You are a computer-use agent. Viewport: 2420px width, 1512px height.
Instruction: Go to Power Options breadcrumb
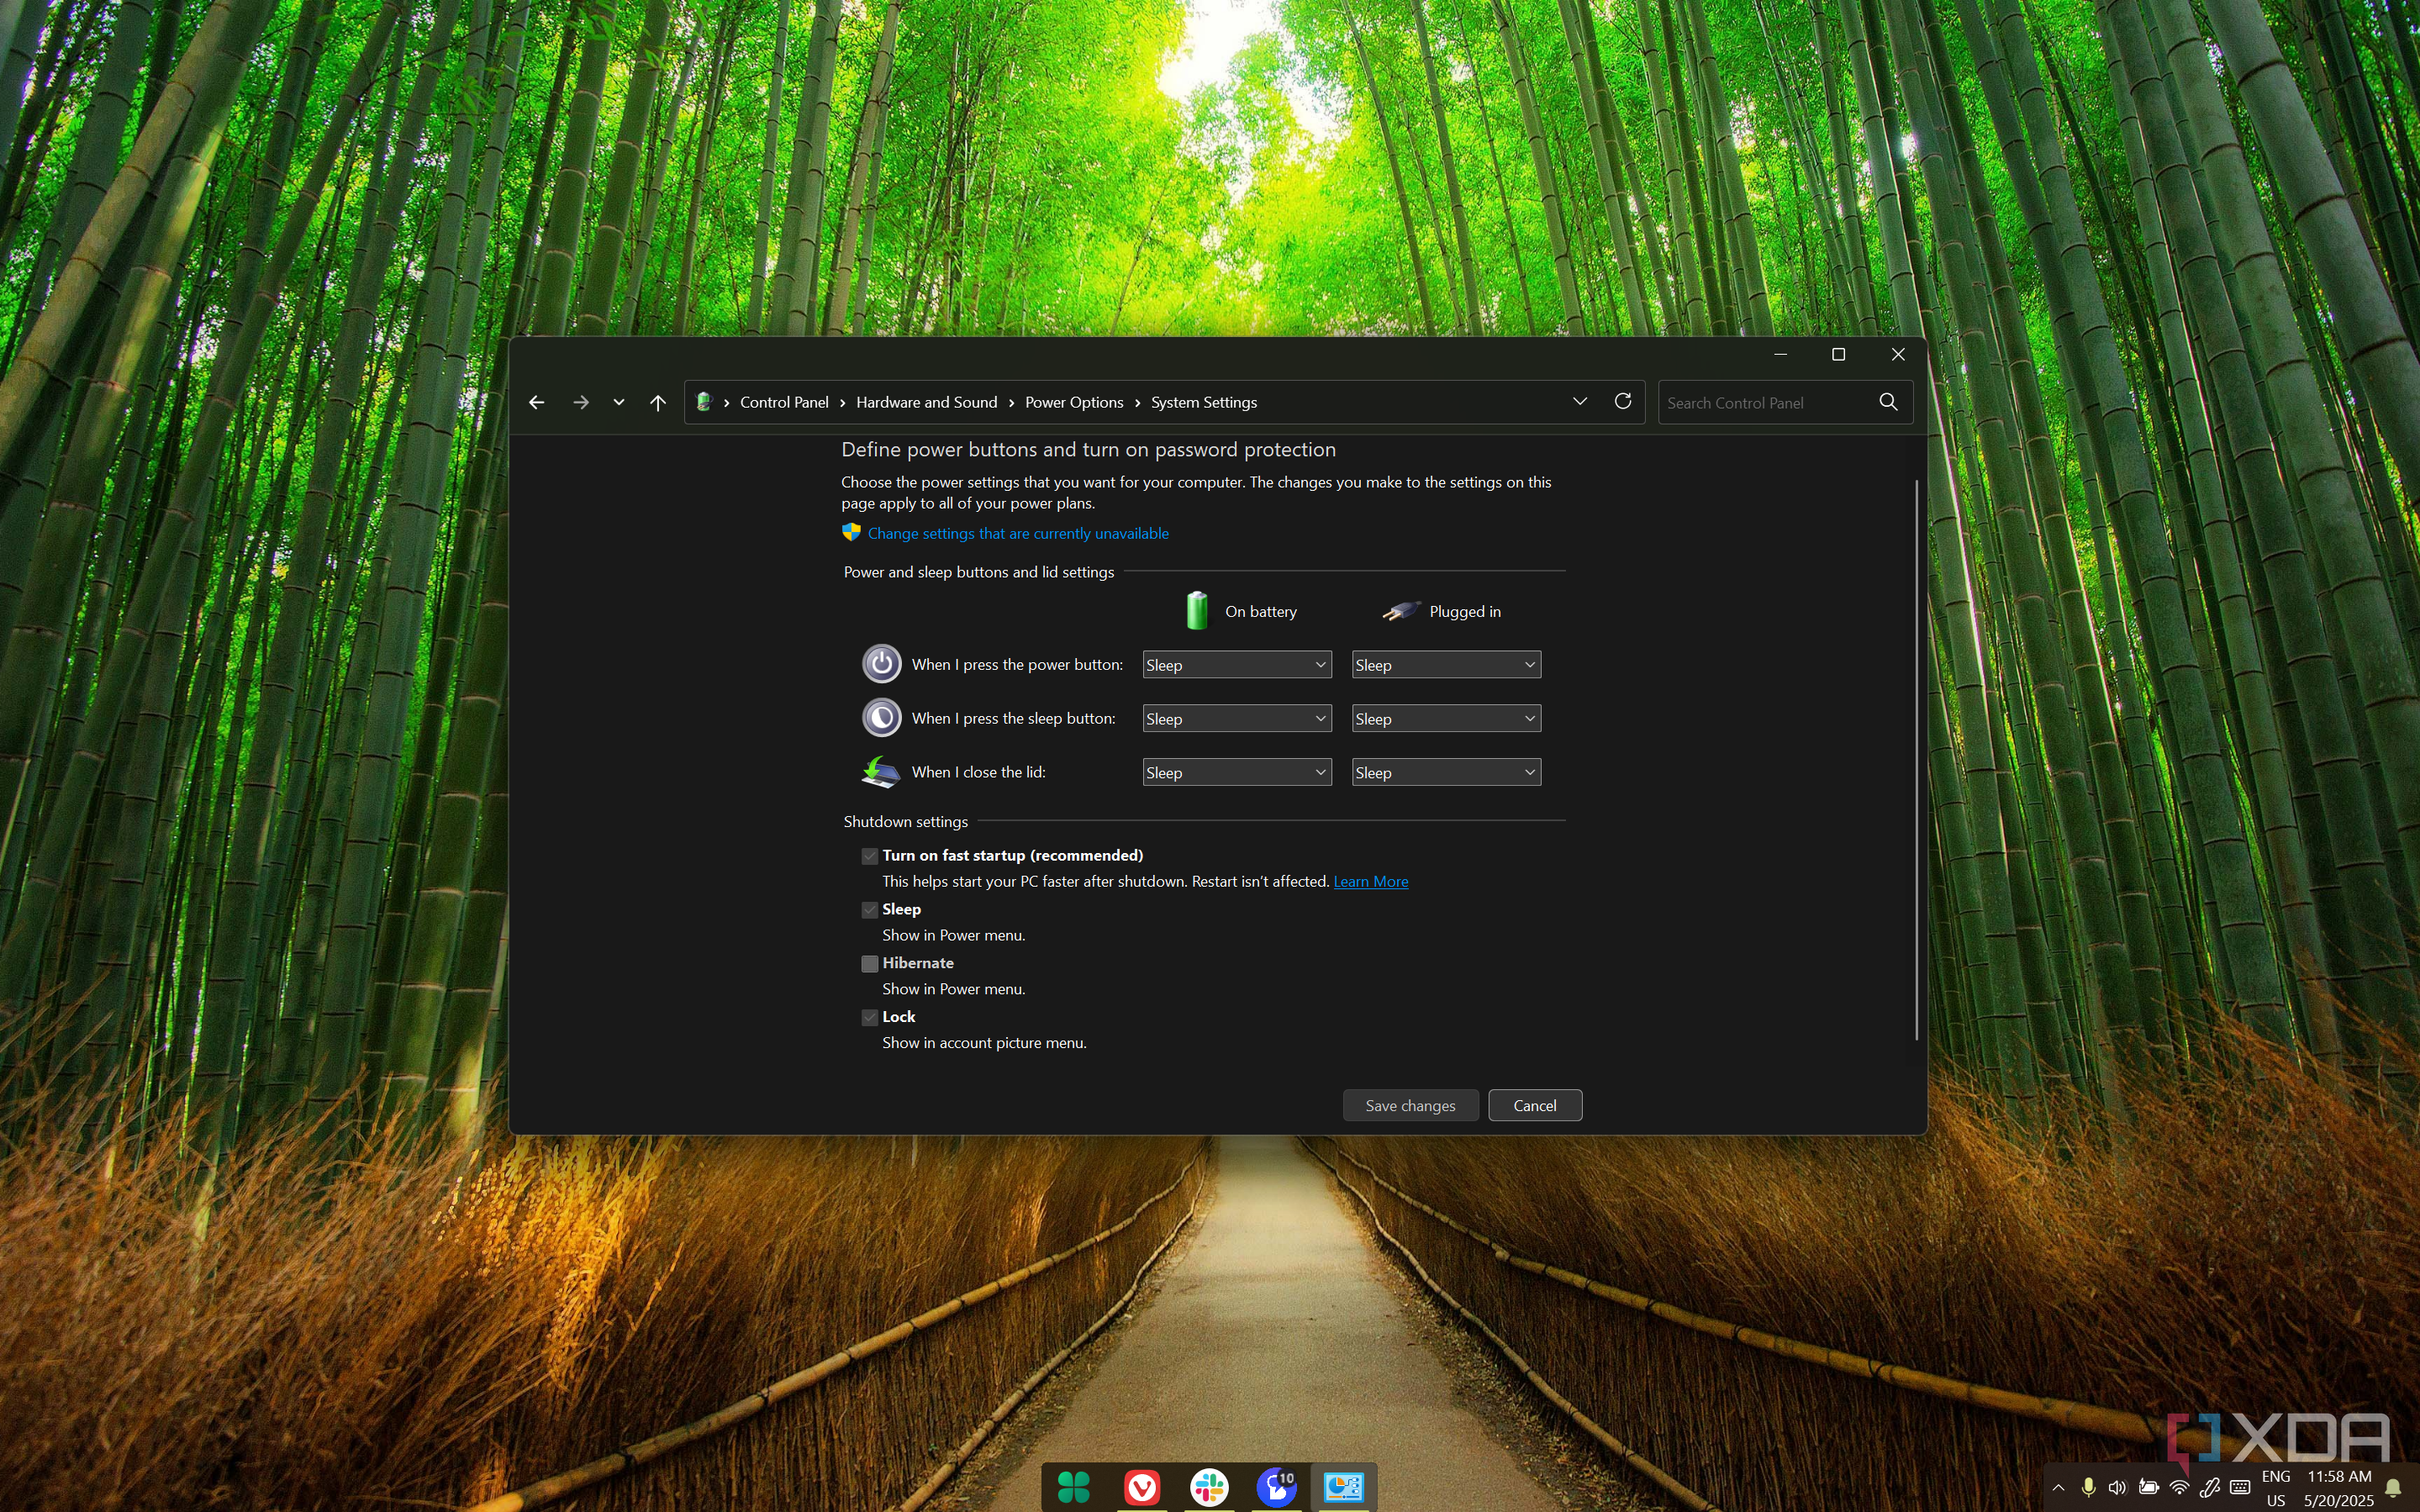[x=1073, y=402]
